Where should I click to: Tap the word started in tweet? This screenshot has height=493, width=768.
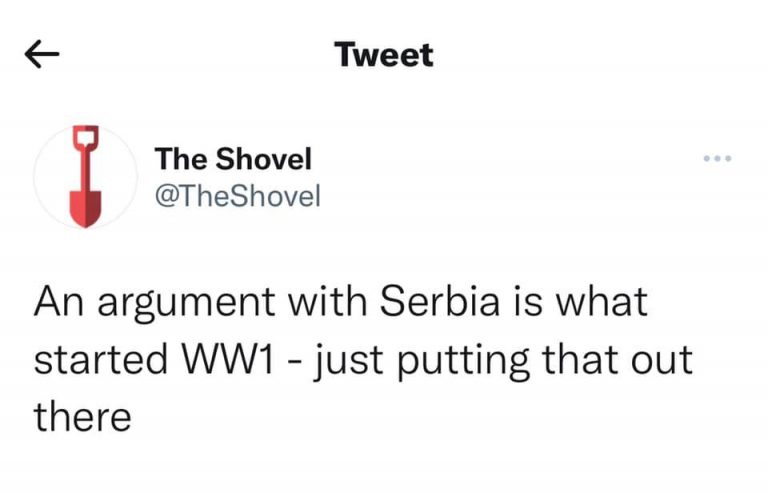(101, 360)
